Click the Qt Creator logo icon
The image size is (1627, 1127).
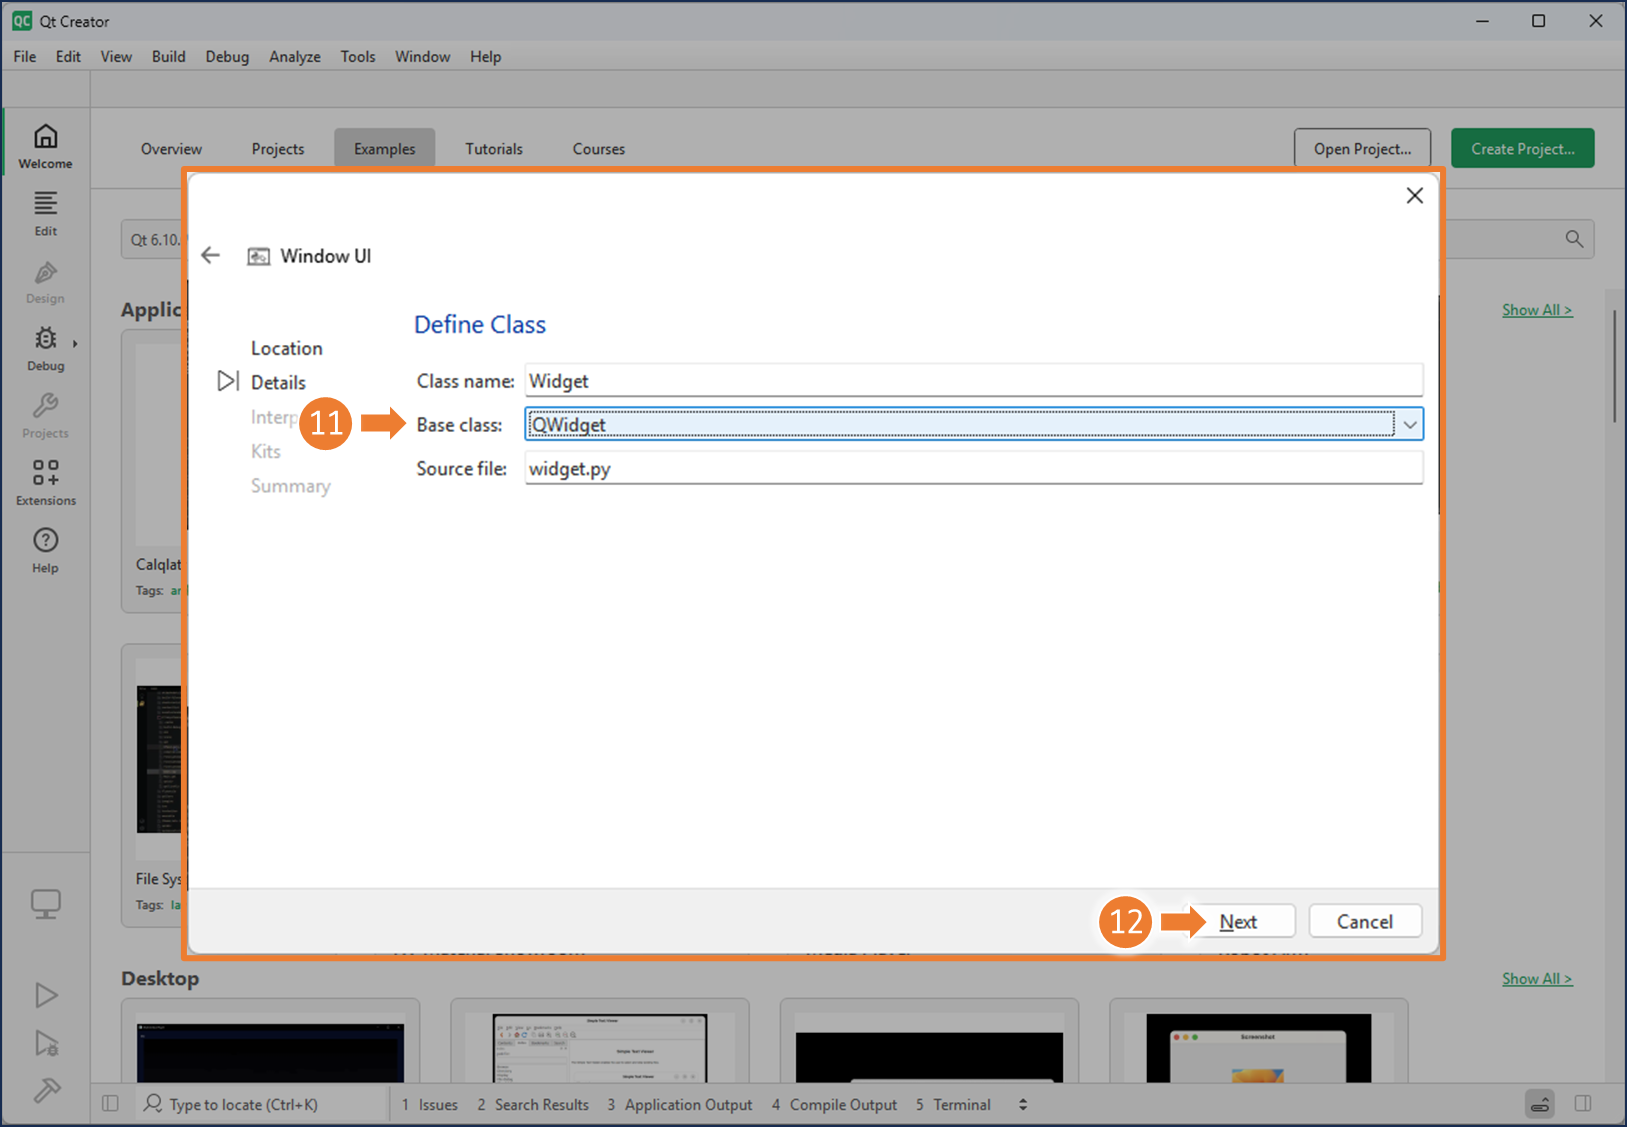coord(22,21)
